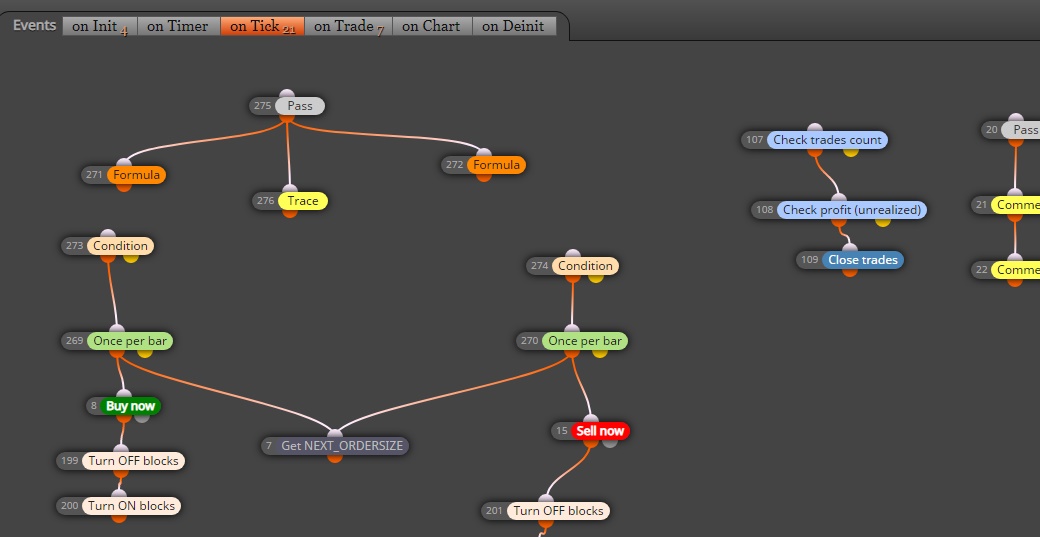Click yellow output connector of block 270
The width and height of the screenshot is (1040, 537).
600,353
